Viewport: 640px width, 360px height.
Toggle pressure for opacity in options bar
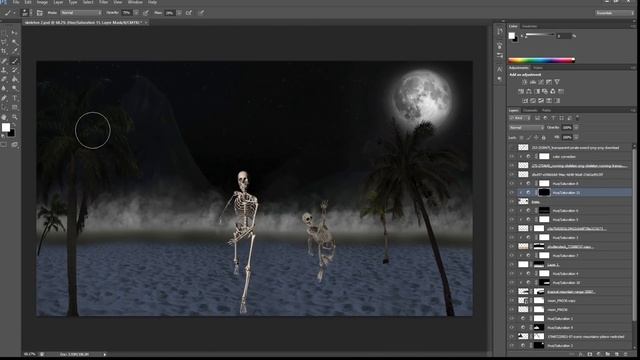tap(146, 13)
